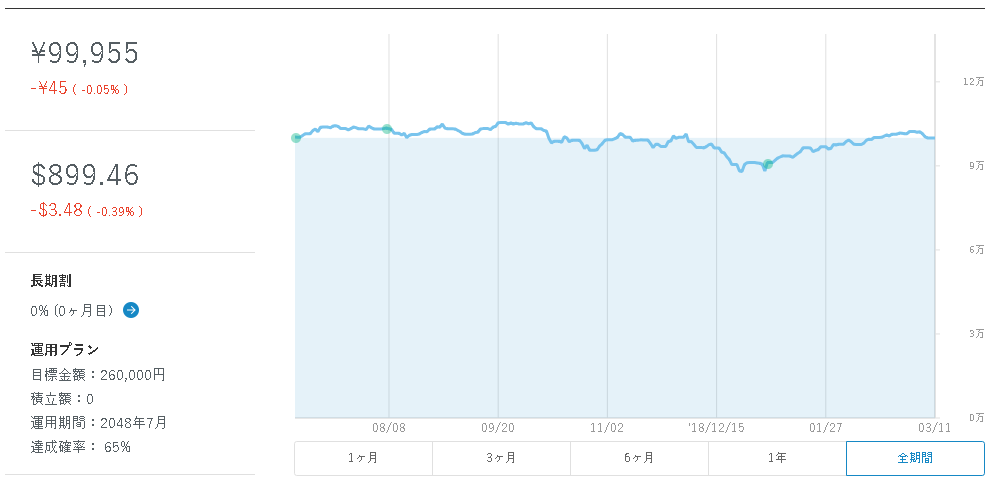
Task: Open the 運用プラン heading
Action: [65, 350]
